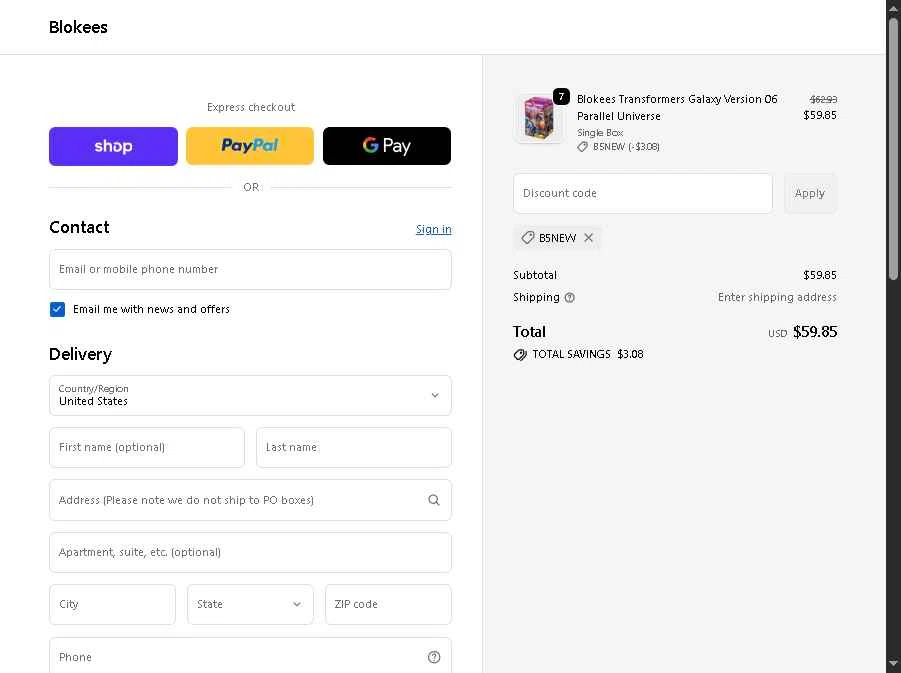This screenshot has height=673, width=901.
Task: Click the tag icon on the B5NEW chip
Action: tap(527, 238)
